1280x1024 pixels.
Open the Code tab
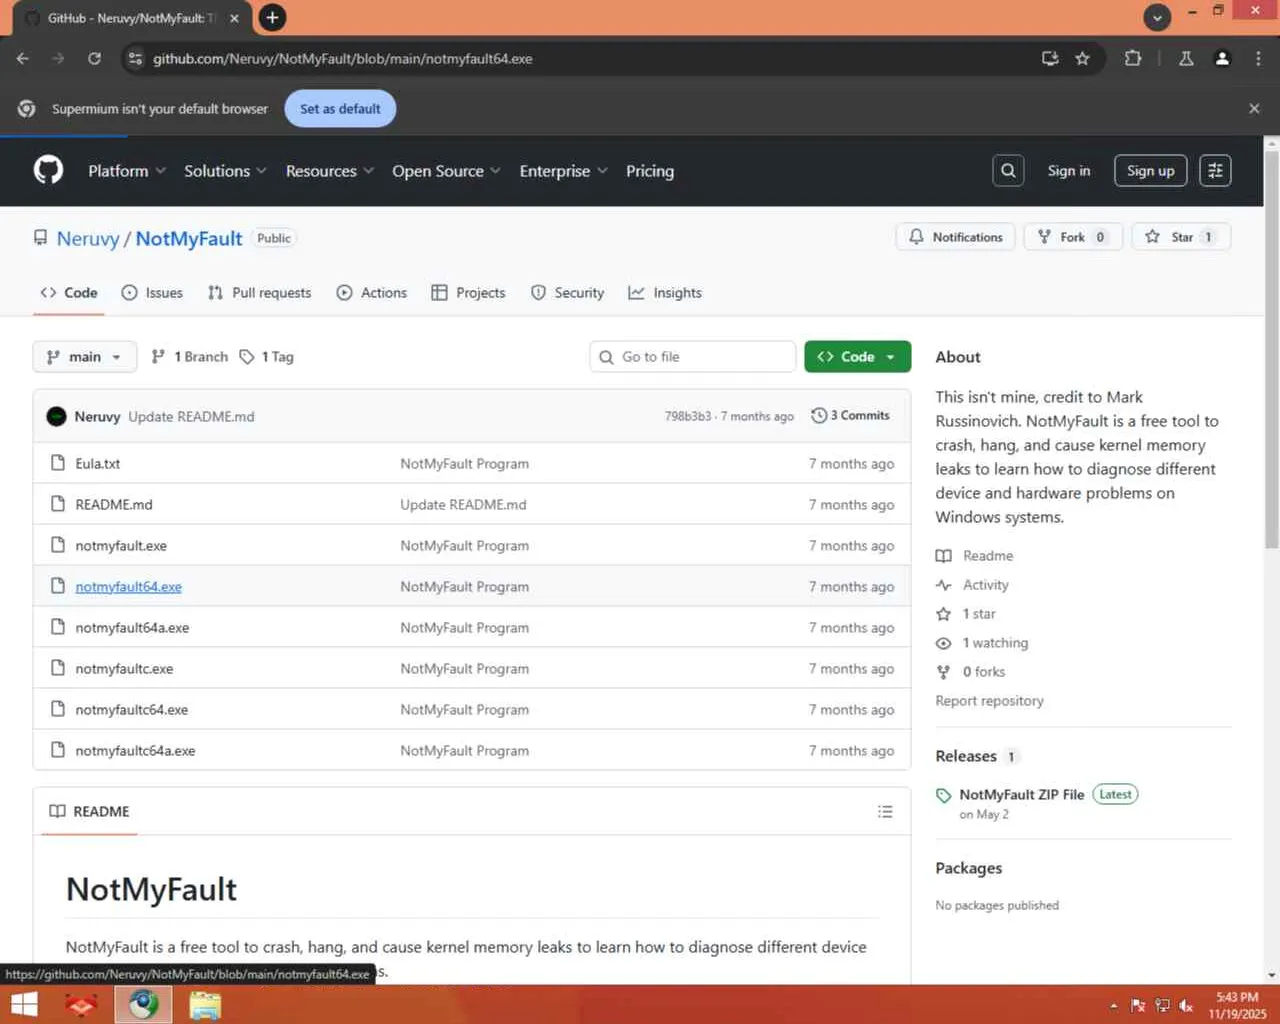[69, 293]
